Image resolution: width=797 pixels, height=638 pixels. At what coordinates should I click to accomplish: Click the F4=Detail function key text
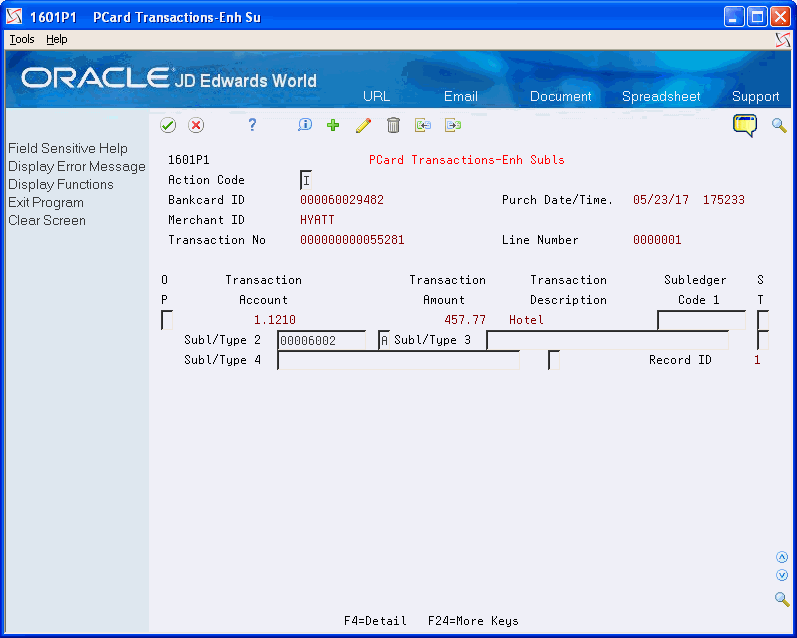pos(375,621)
